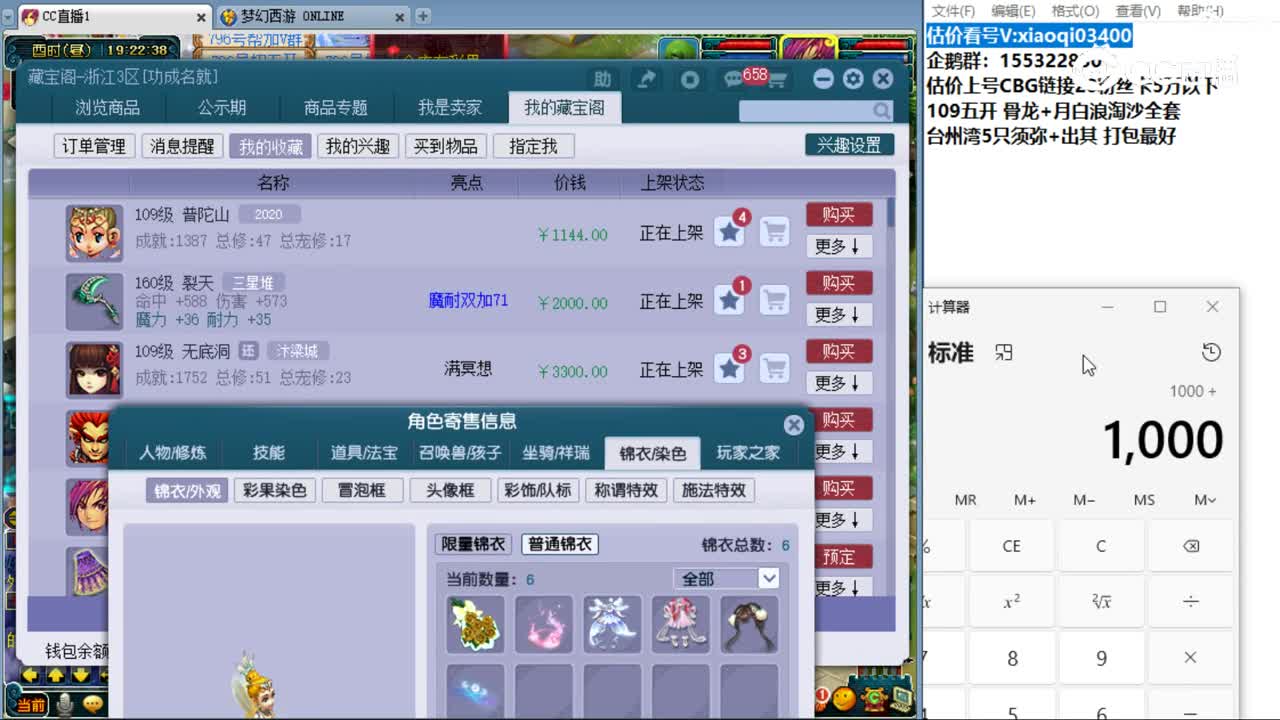
Task: Click calculator 9 key
Action: (x=1101, y=658)
